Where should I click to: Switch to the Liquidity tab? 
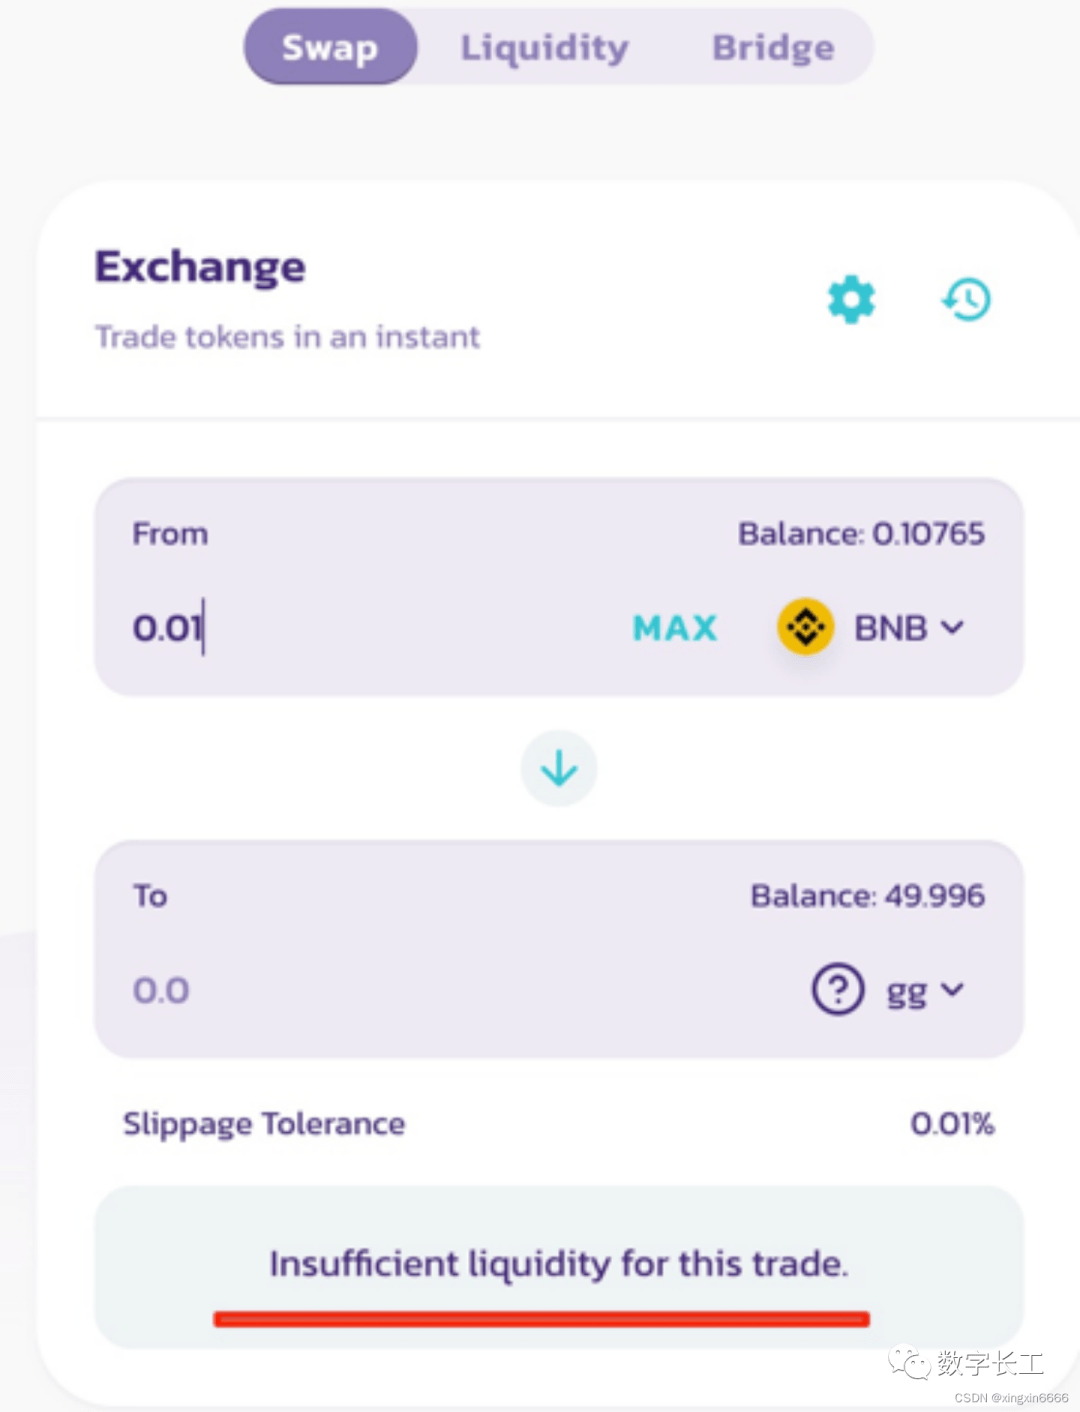544,47
